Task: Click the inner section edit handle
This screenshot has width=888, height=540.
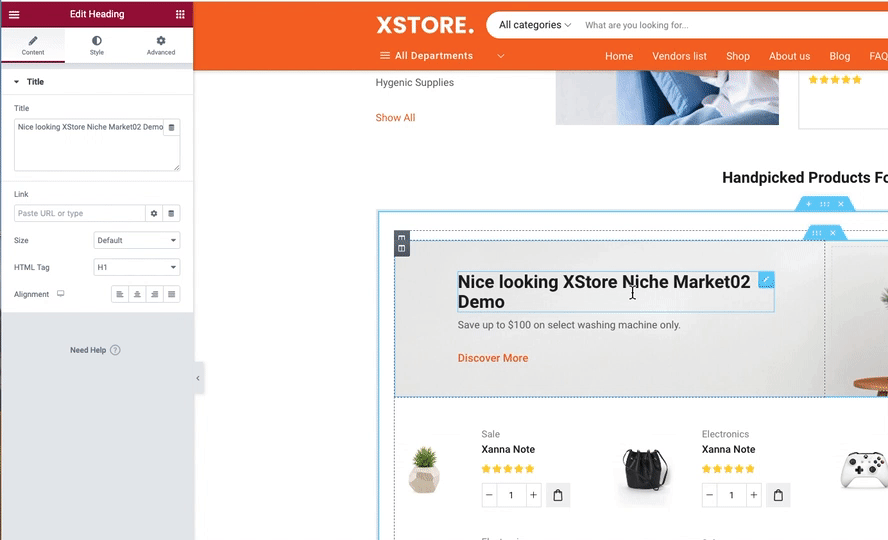Action: 817,233
